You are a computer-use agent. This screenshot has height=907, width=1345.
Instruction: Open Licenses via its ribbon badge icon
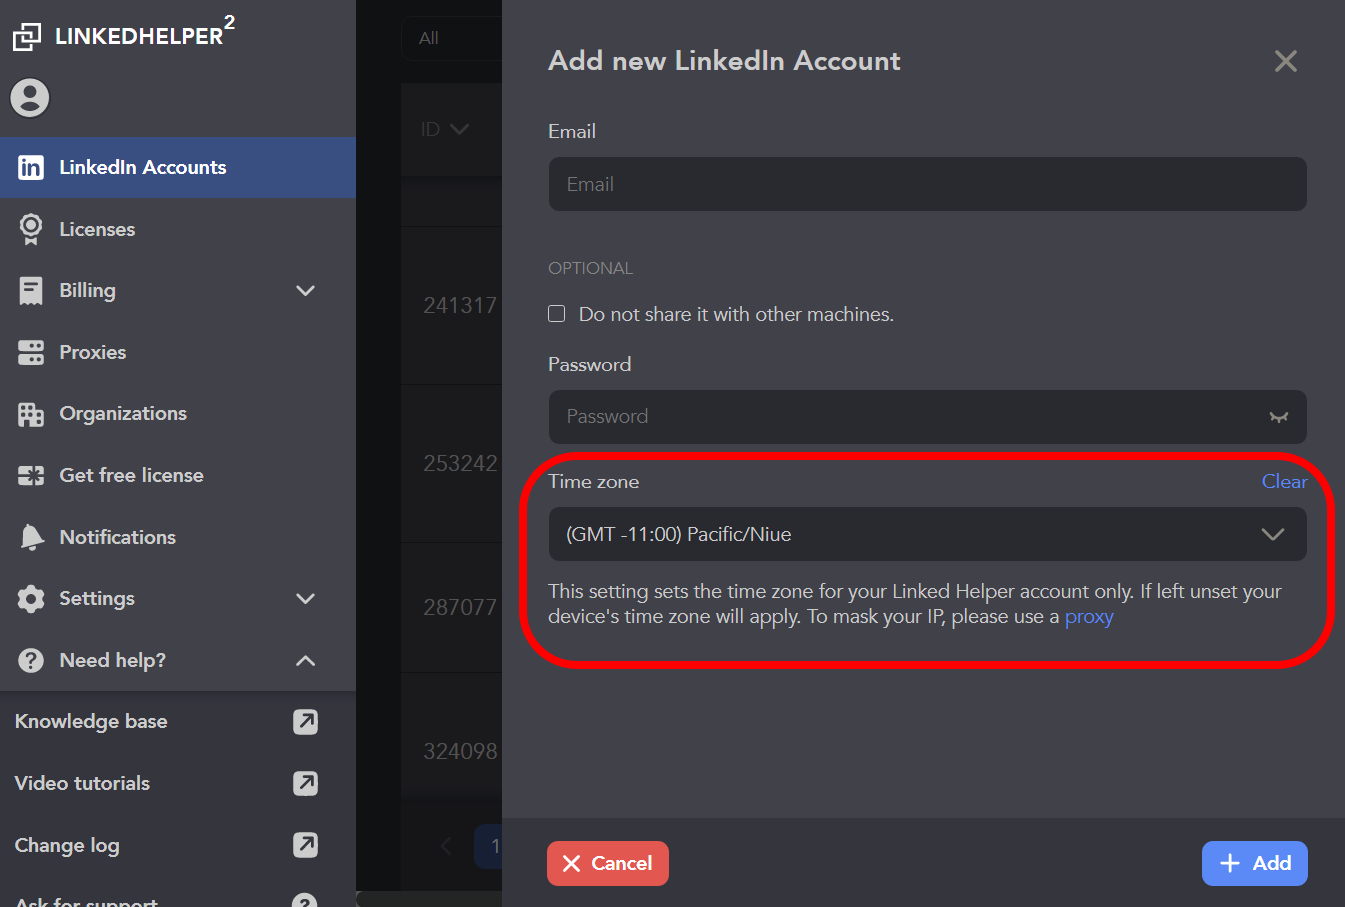pyautogui.click(x=31, y=229)
